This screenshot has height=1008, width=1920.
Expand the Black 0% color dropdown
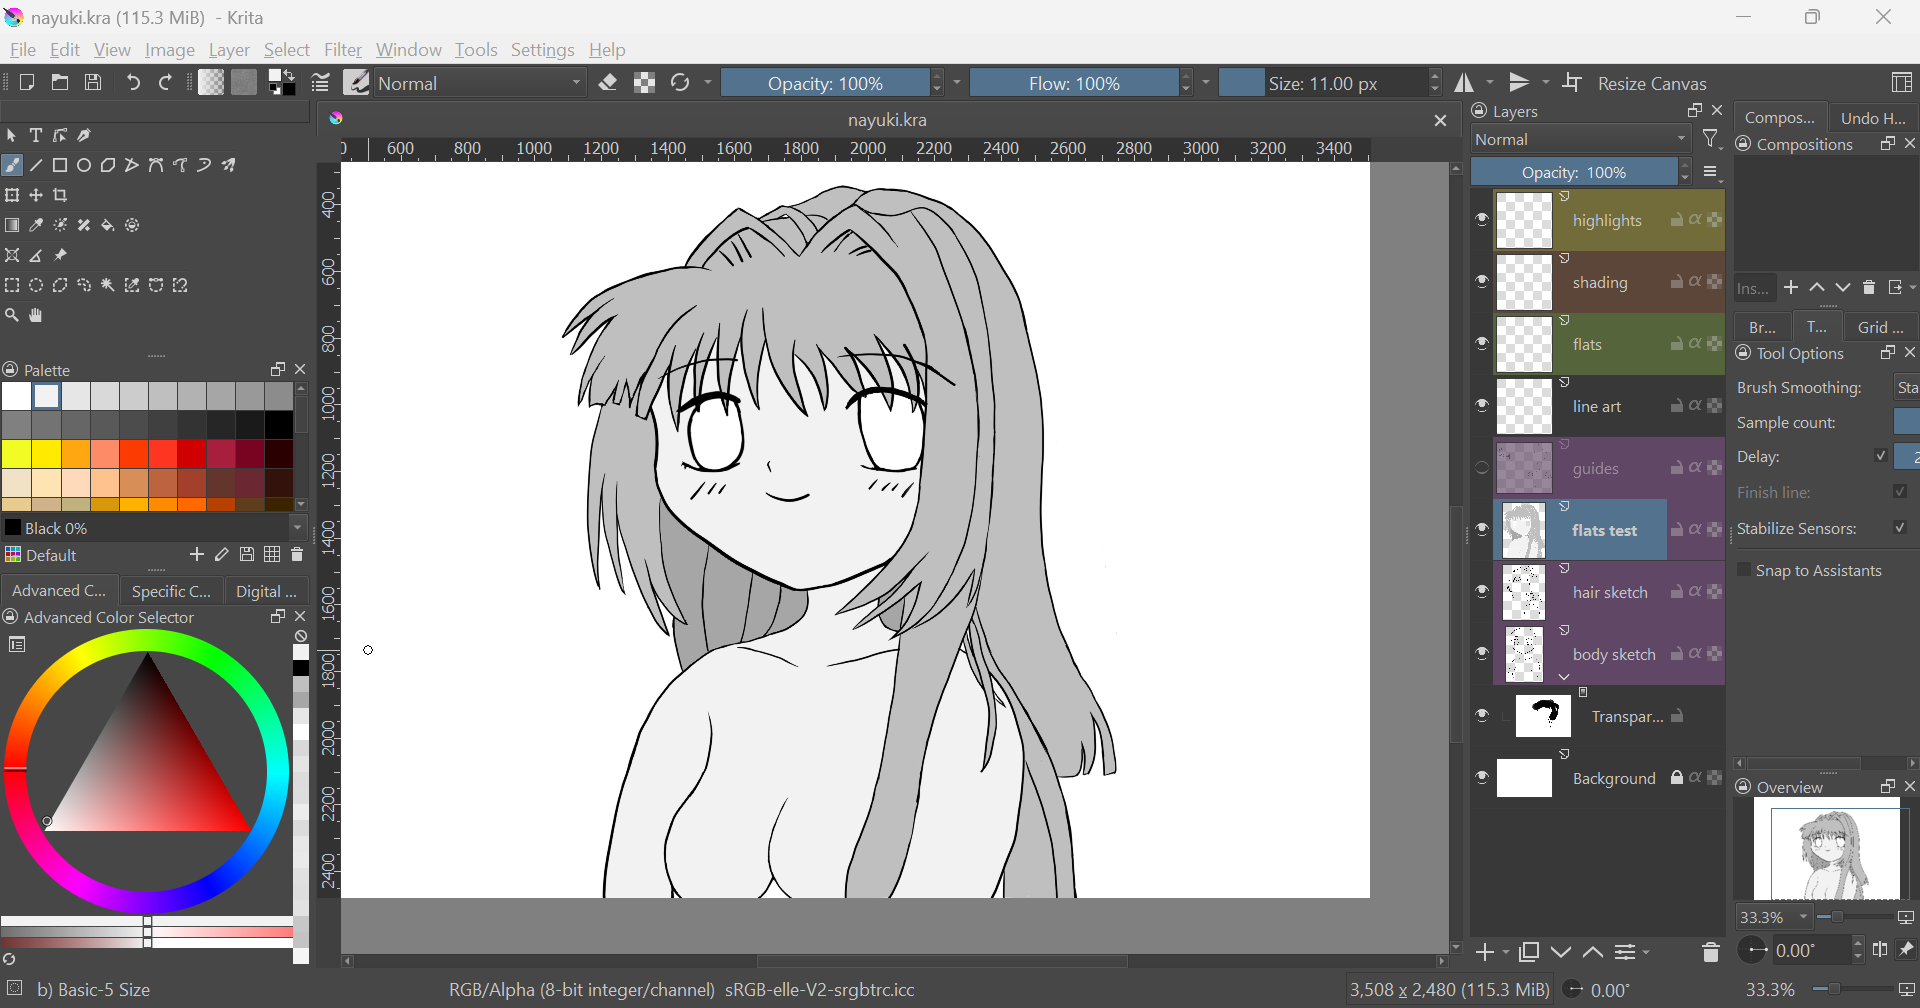[297, 528]
